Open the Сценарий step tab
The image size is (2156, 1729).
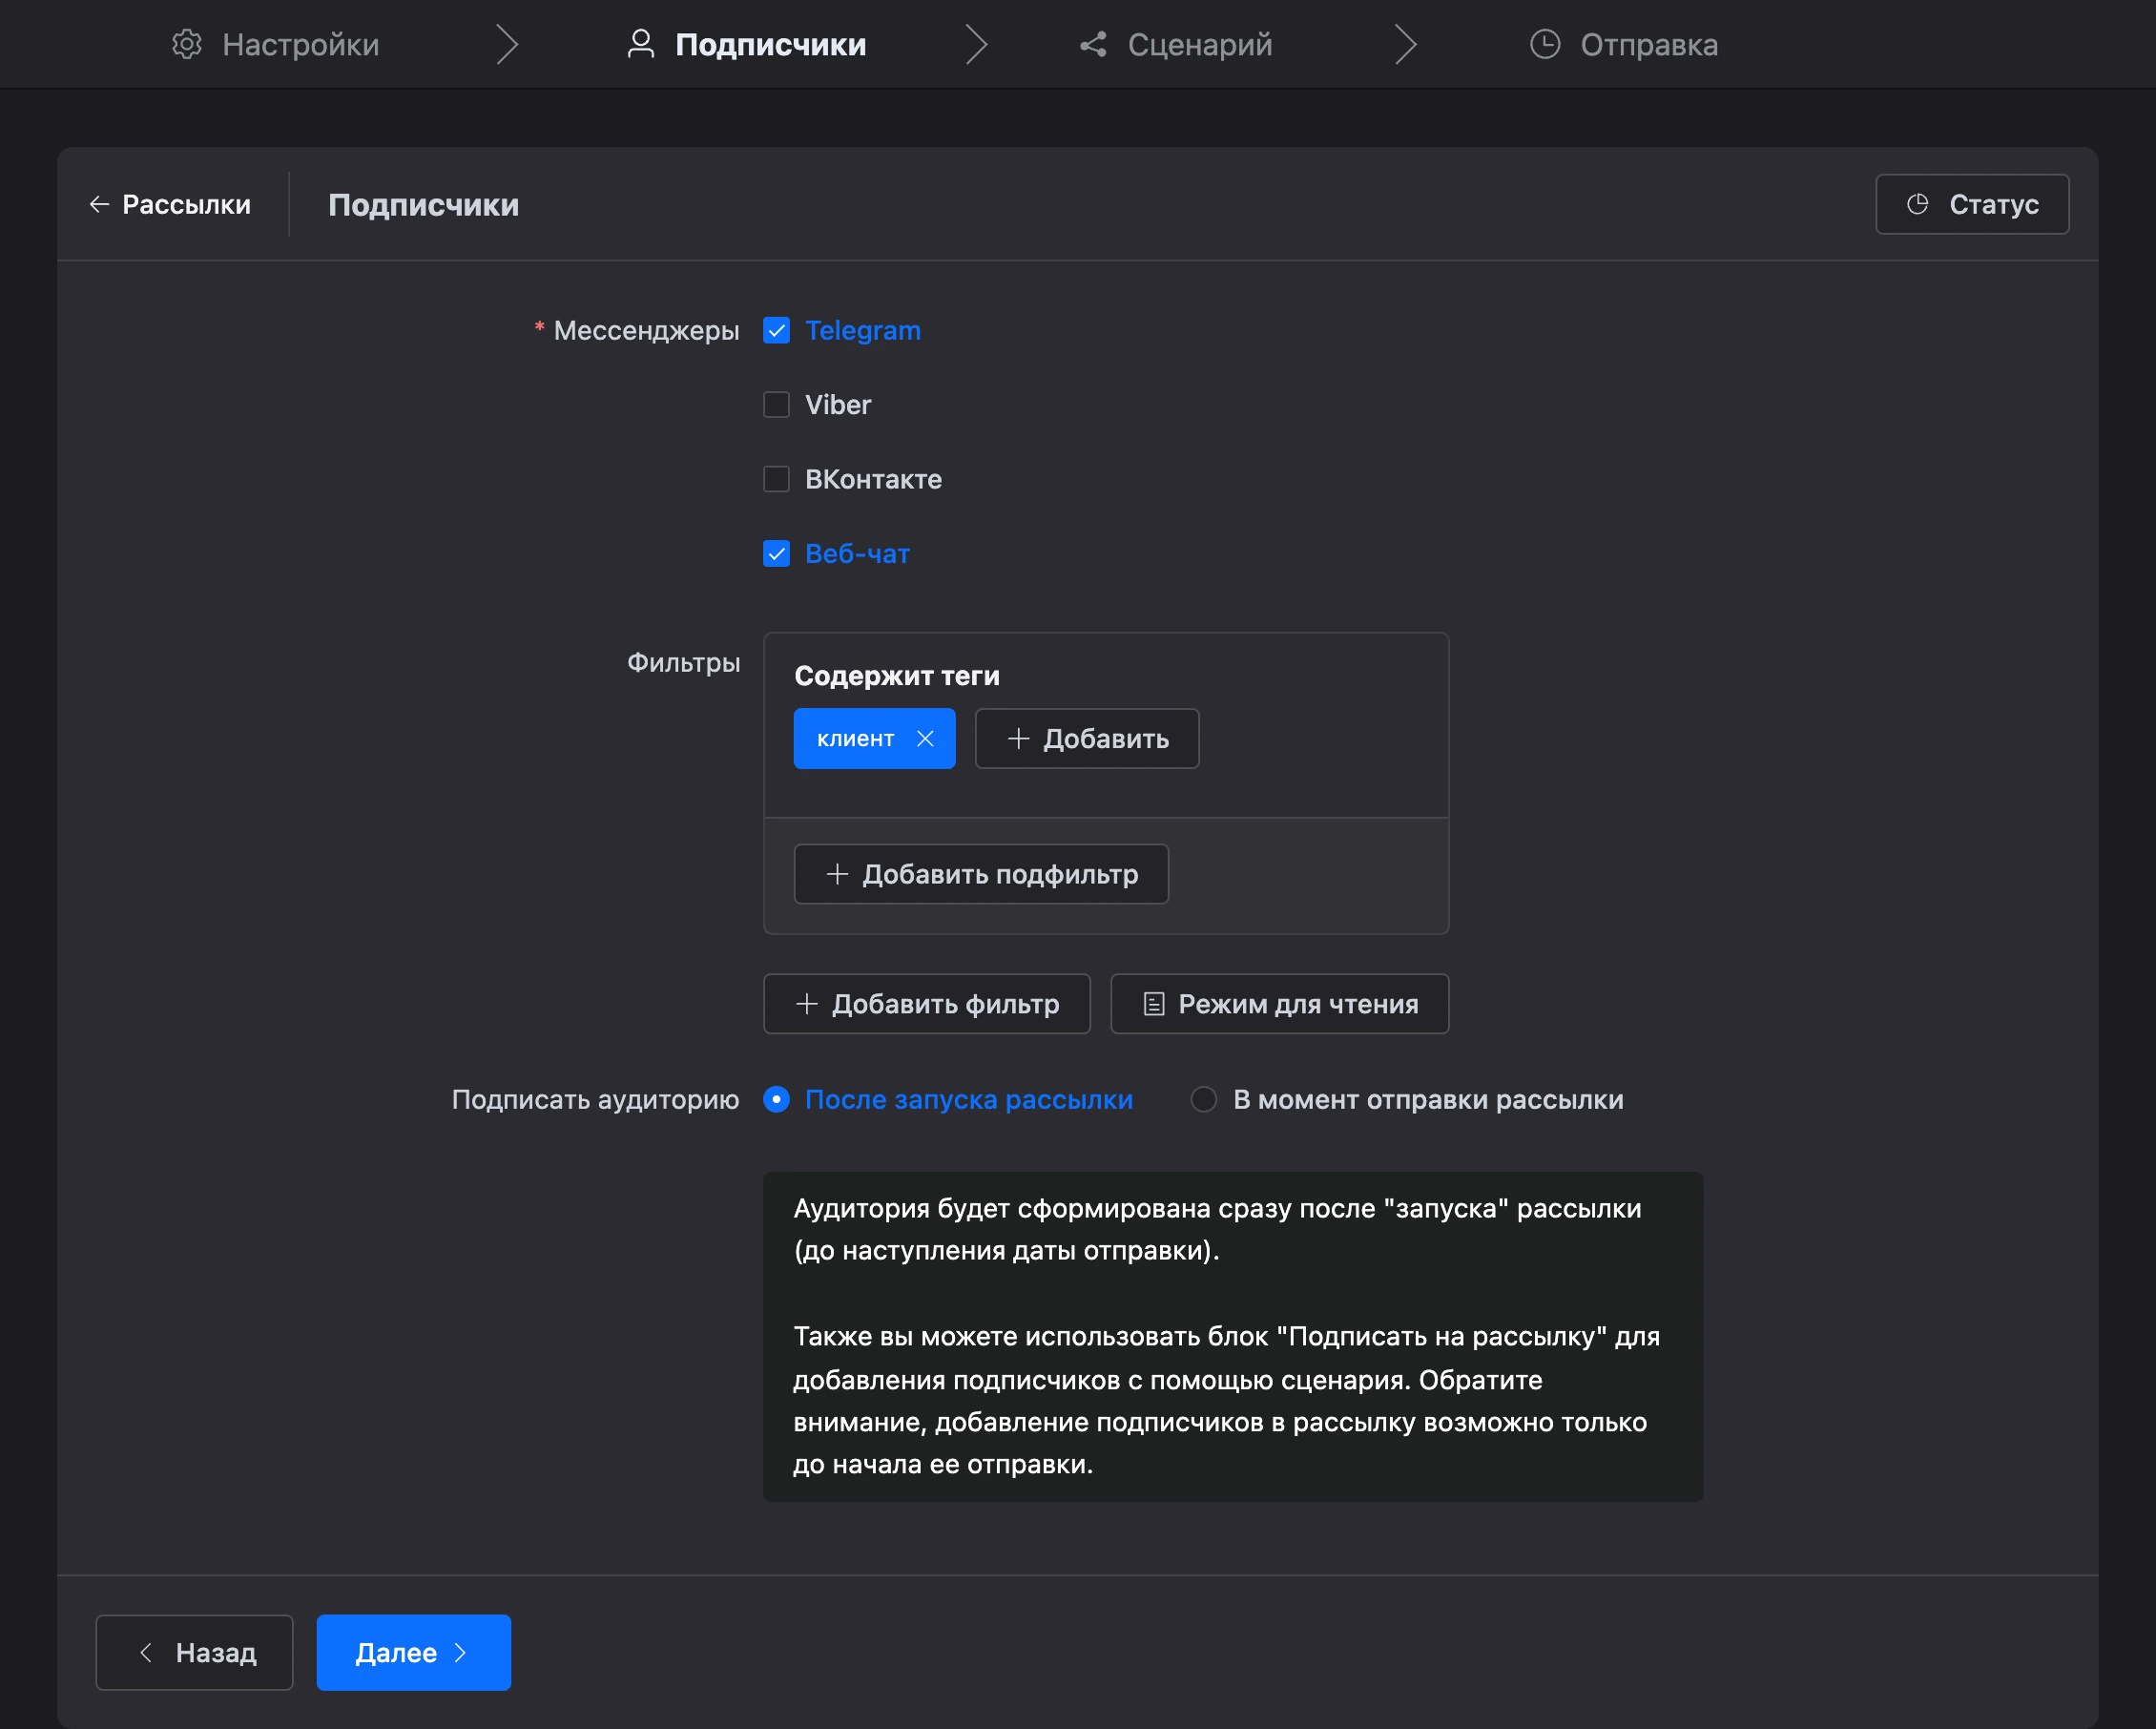pos(1176,44)
